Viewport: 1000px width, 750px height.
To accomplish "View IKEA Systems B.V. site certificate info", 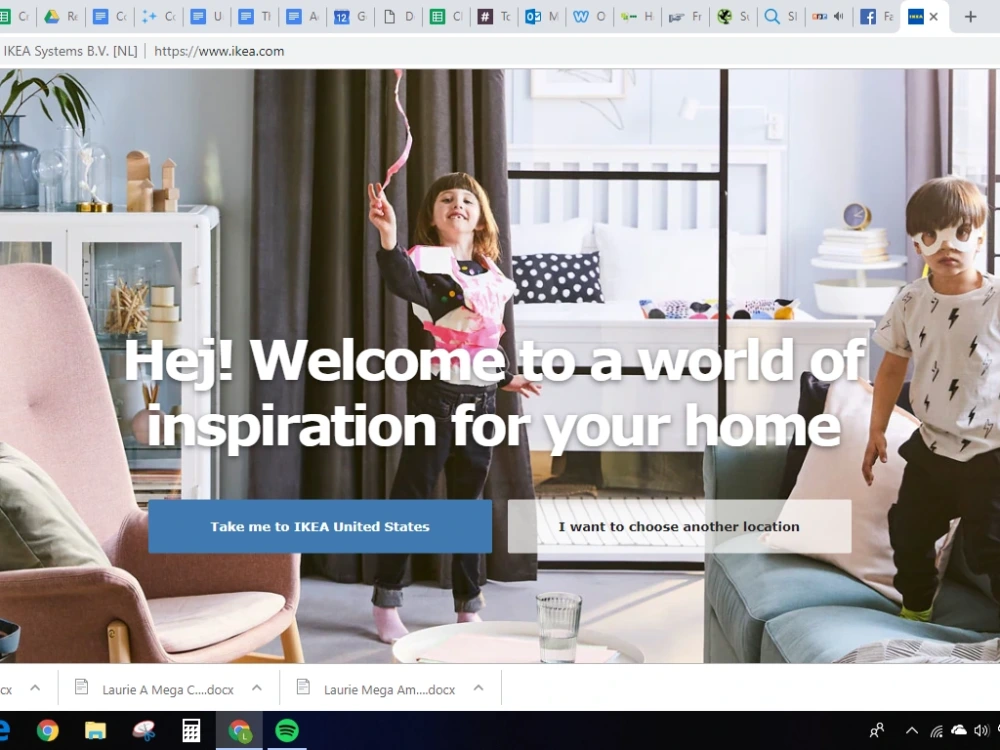I will point(70,51).
